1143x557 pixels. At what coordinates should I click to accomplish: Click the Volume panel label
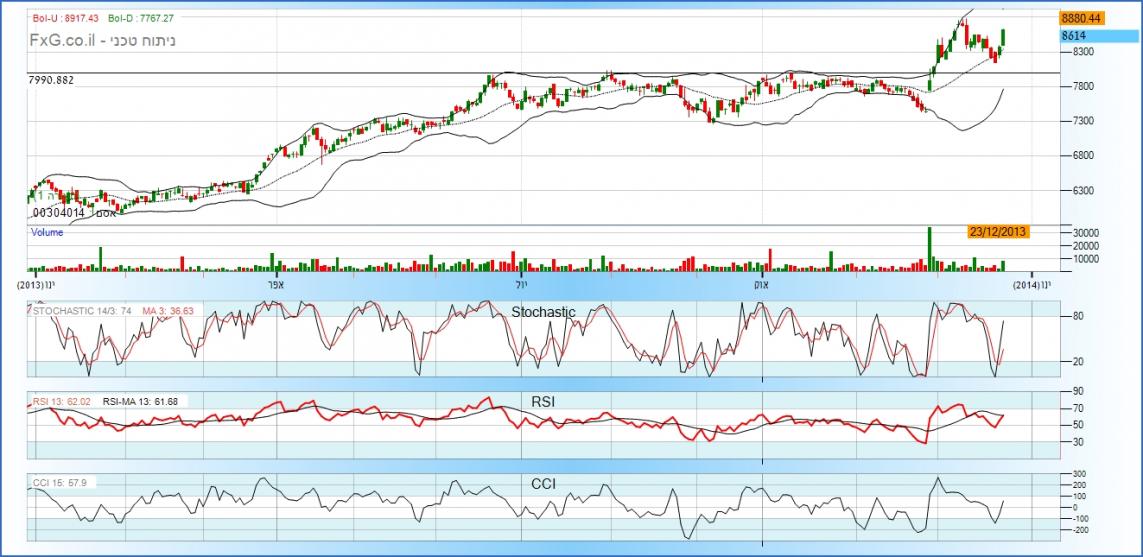pos(47,233)
